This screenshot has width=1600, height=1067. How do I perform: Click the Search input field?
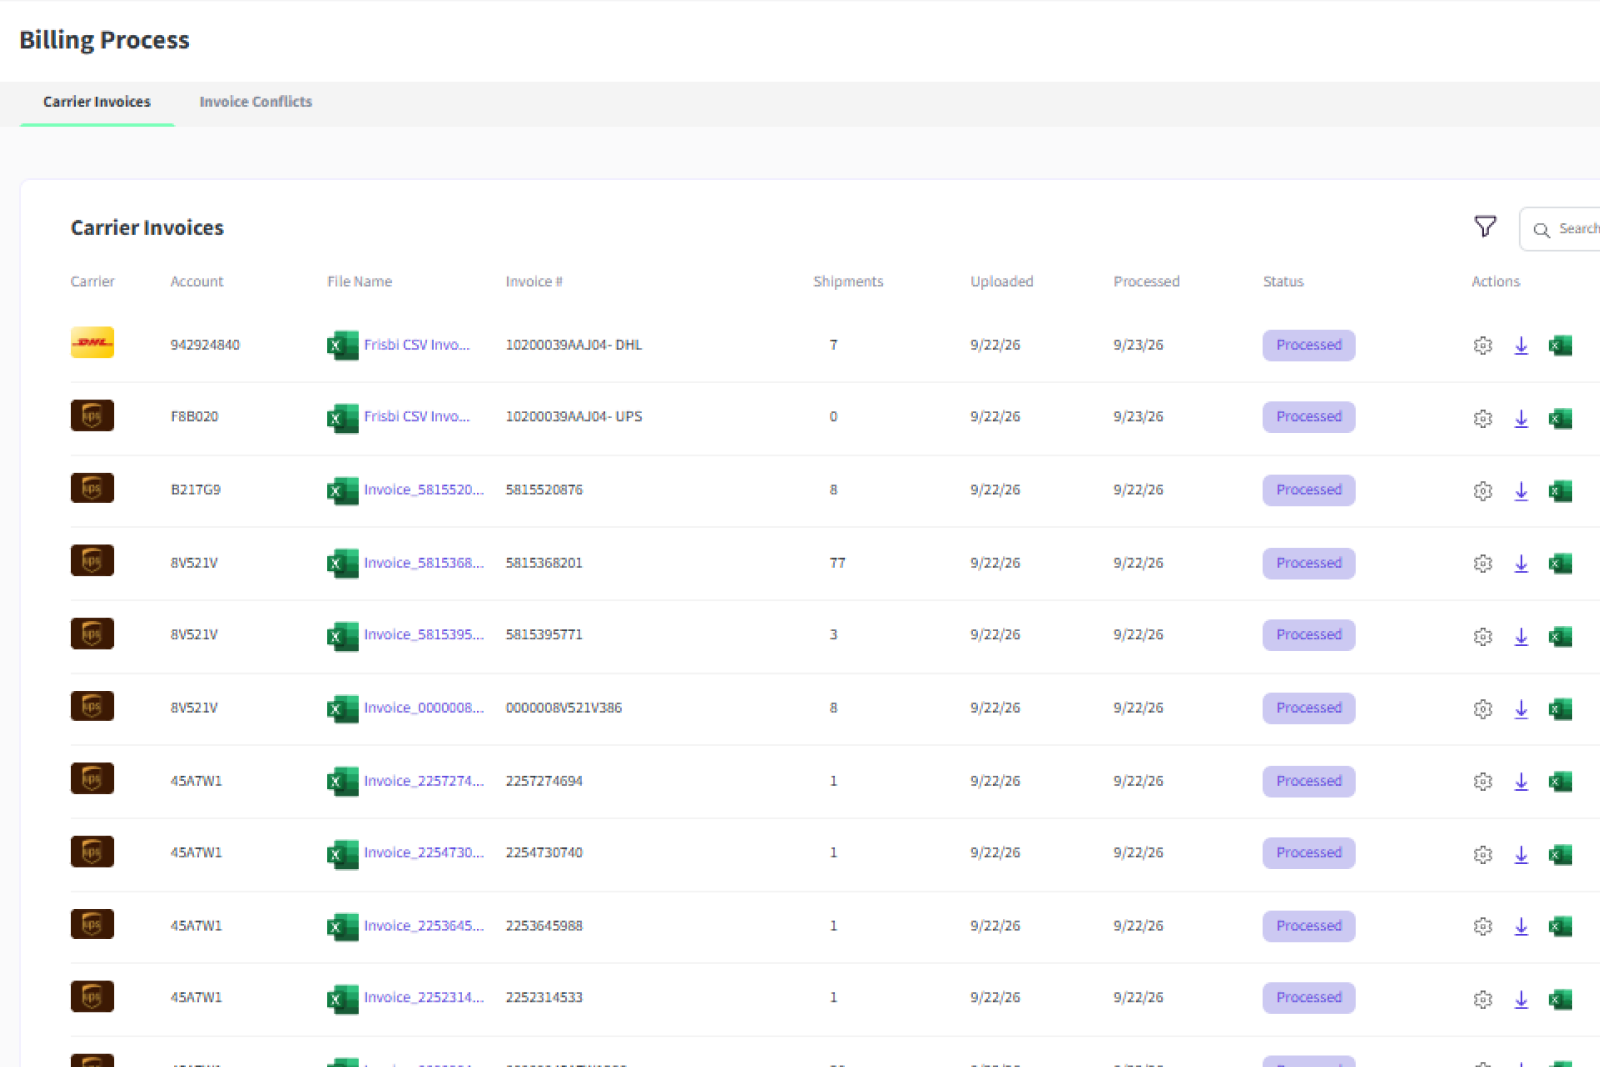1560,229
